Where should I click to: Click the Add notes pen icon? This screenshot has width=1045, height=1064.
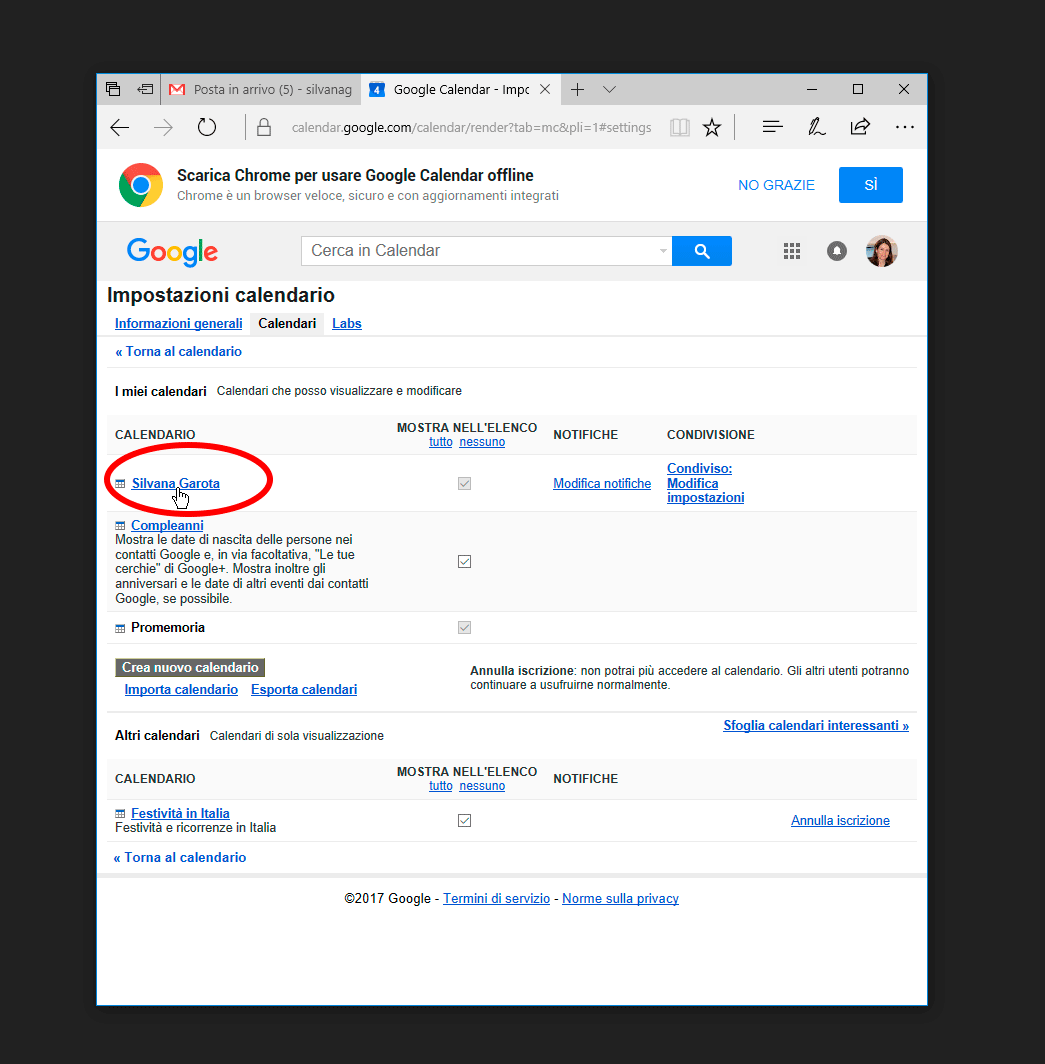click(816, 127)
